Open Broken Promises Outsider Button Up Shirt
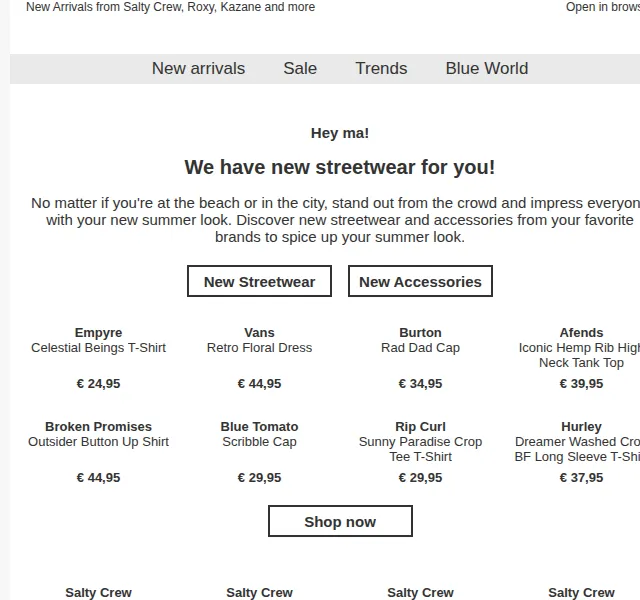640x600 pixels. click(98, 442)
